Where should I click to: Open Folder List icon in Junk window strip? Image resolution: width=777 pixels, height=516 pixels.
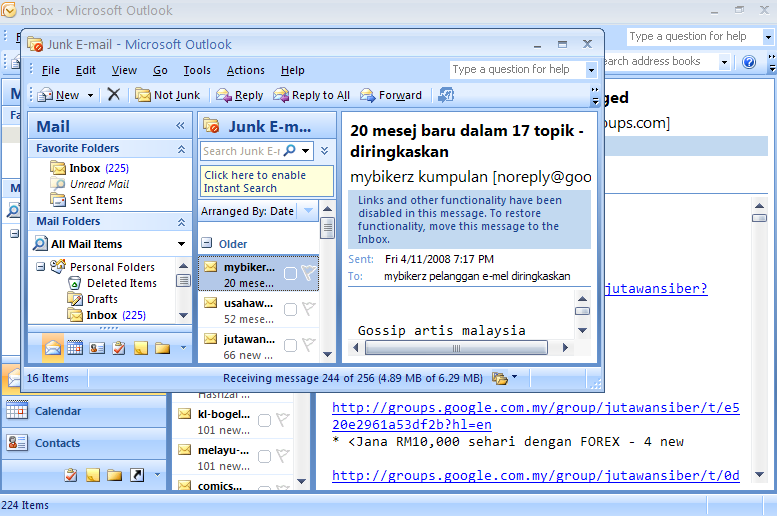(x=163, y=348)
